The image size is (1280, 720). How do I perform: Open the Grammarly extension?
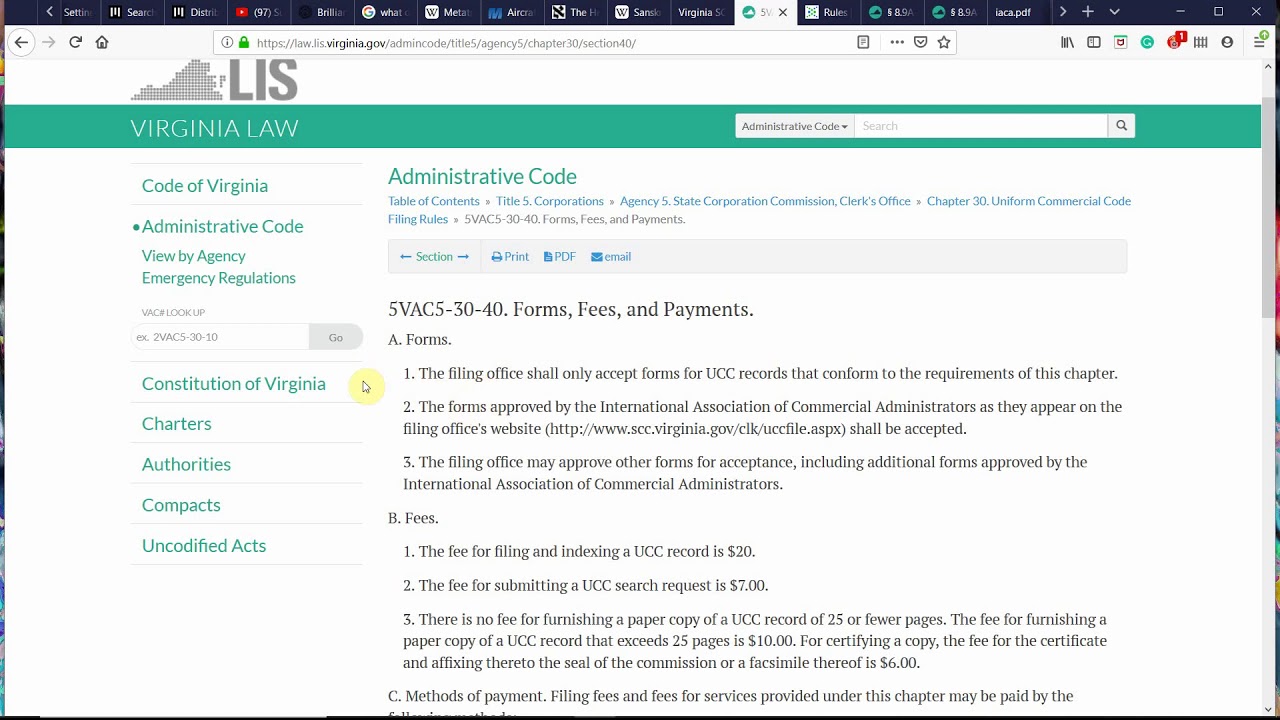1147,42
